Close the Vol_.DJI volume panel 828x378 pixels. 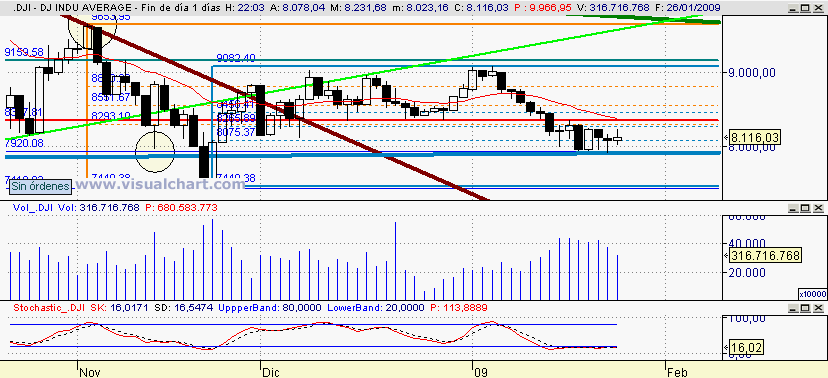click(x=818, y=208)
